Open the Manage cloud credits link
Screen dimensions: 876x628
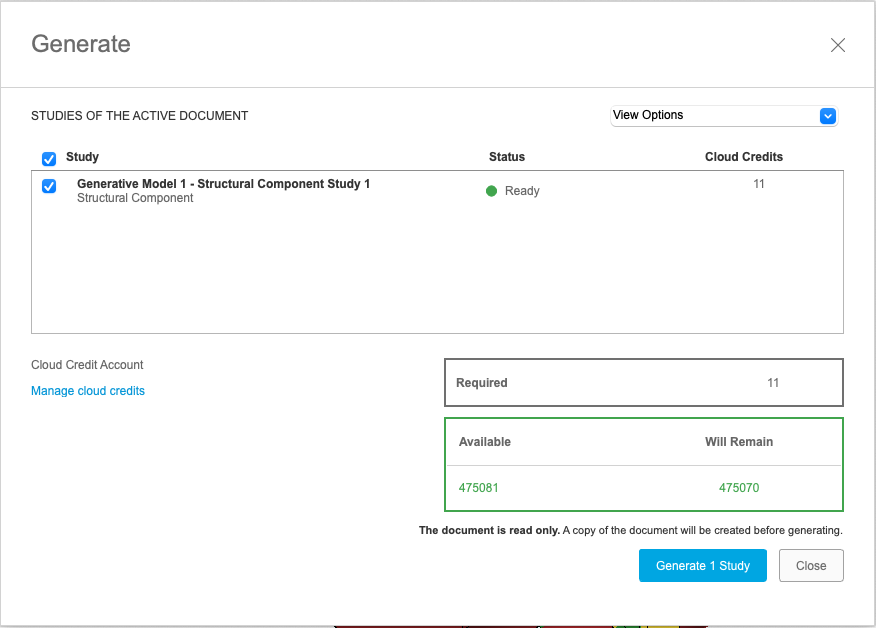88,391
